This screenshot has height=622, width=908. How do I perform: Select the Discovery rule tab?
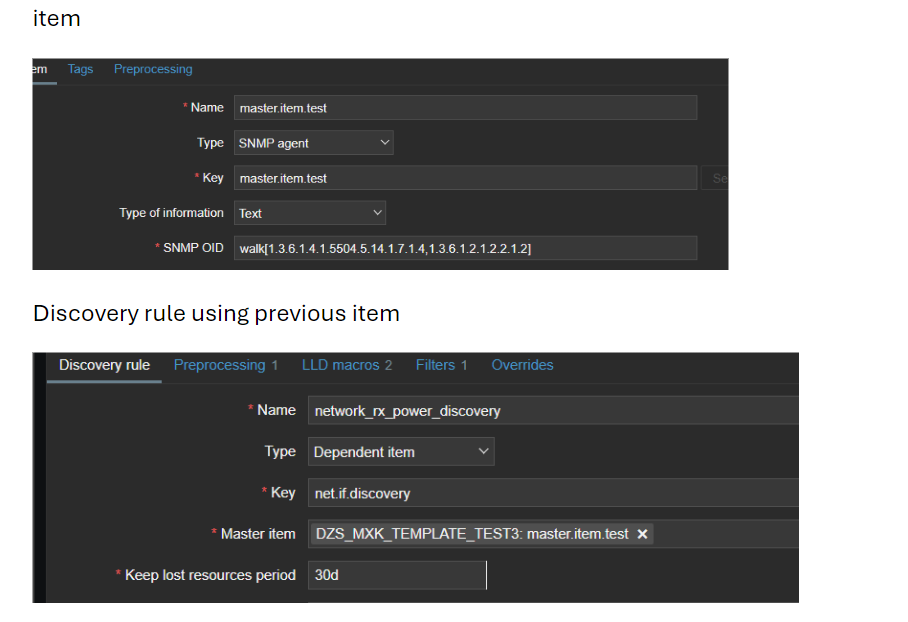point(104,365)
